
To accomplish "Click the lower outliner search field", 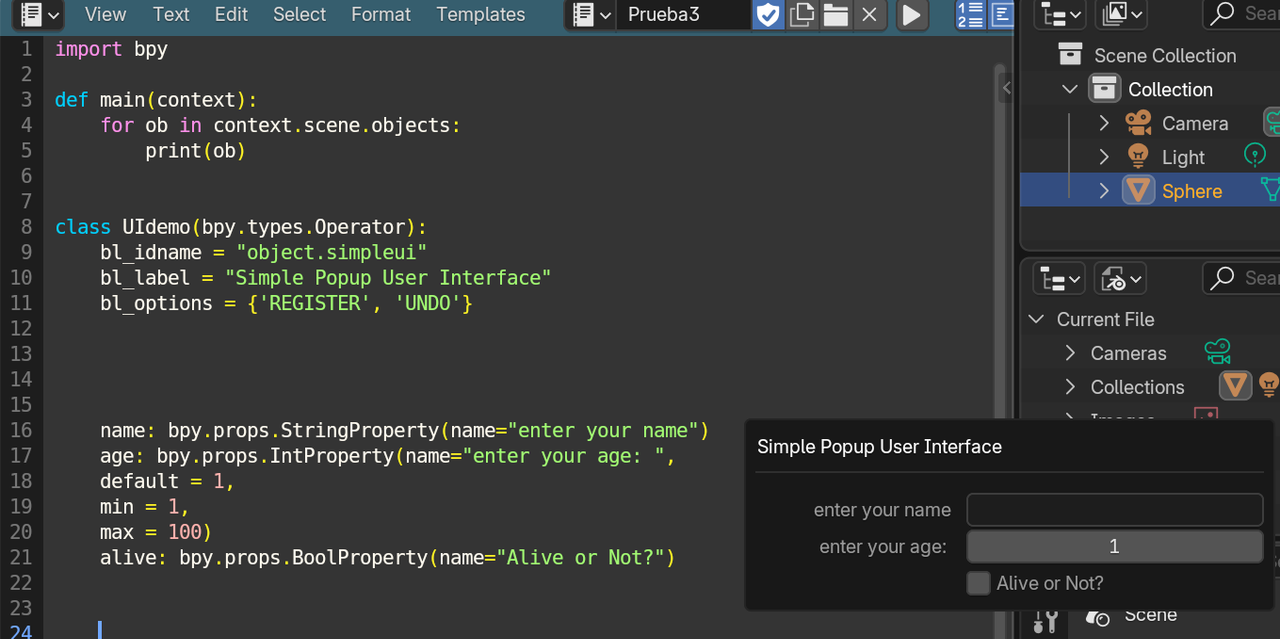I will (1241, 278).
